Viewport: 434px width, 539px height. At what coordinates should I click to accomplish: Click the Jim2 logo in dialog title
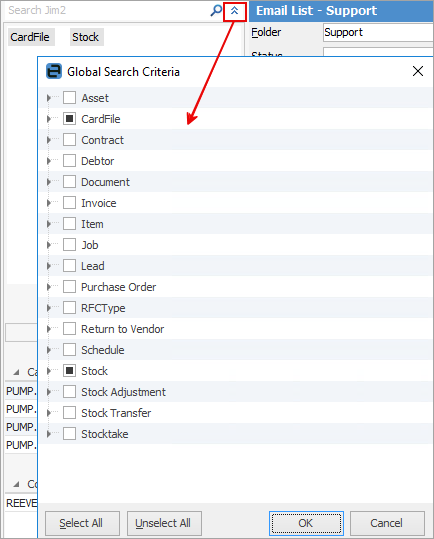[x=54, y=71]
